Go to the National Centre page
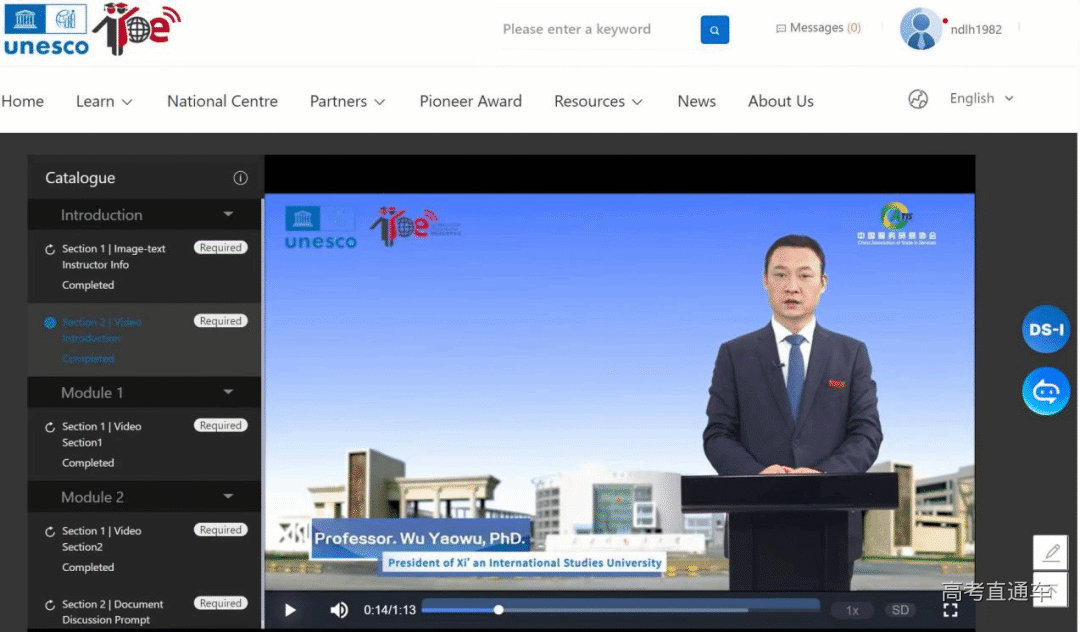This screenshot has height=632, width=1080. click(222, 101)
